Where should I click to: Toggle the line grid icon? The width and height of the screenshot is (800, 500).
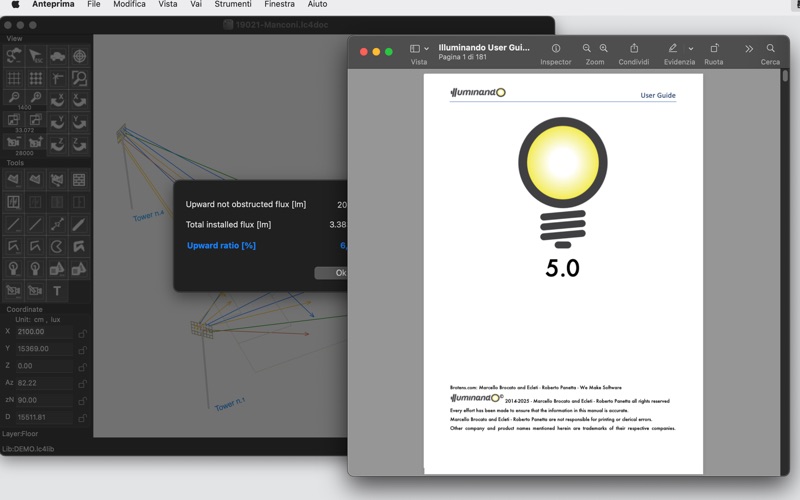pos(13,78)
